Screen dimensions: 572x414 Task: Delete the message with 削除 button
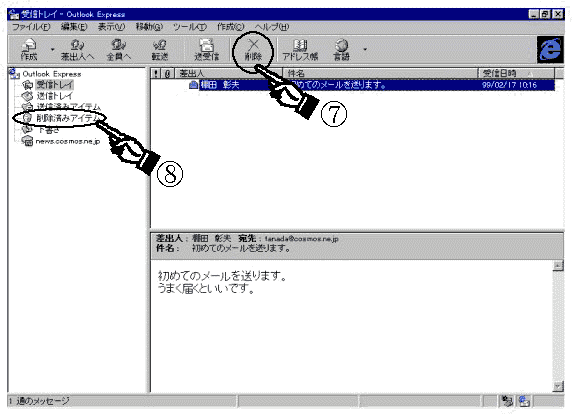[x=253, y=49]
